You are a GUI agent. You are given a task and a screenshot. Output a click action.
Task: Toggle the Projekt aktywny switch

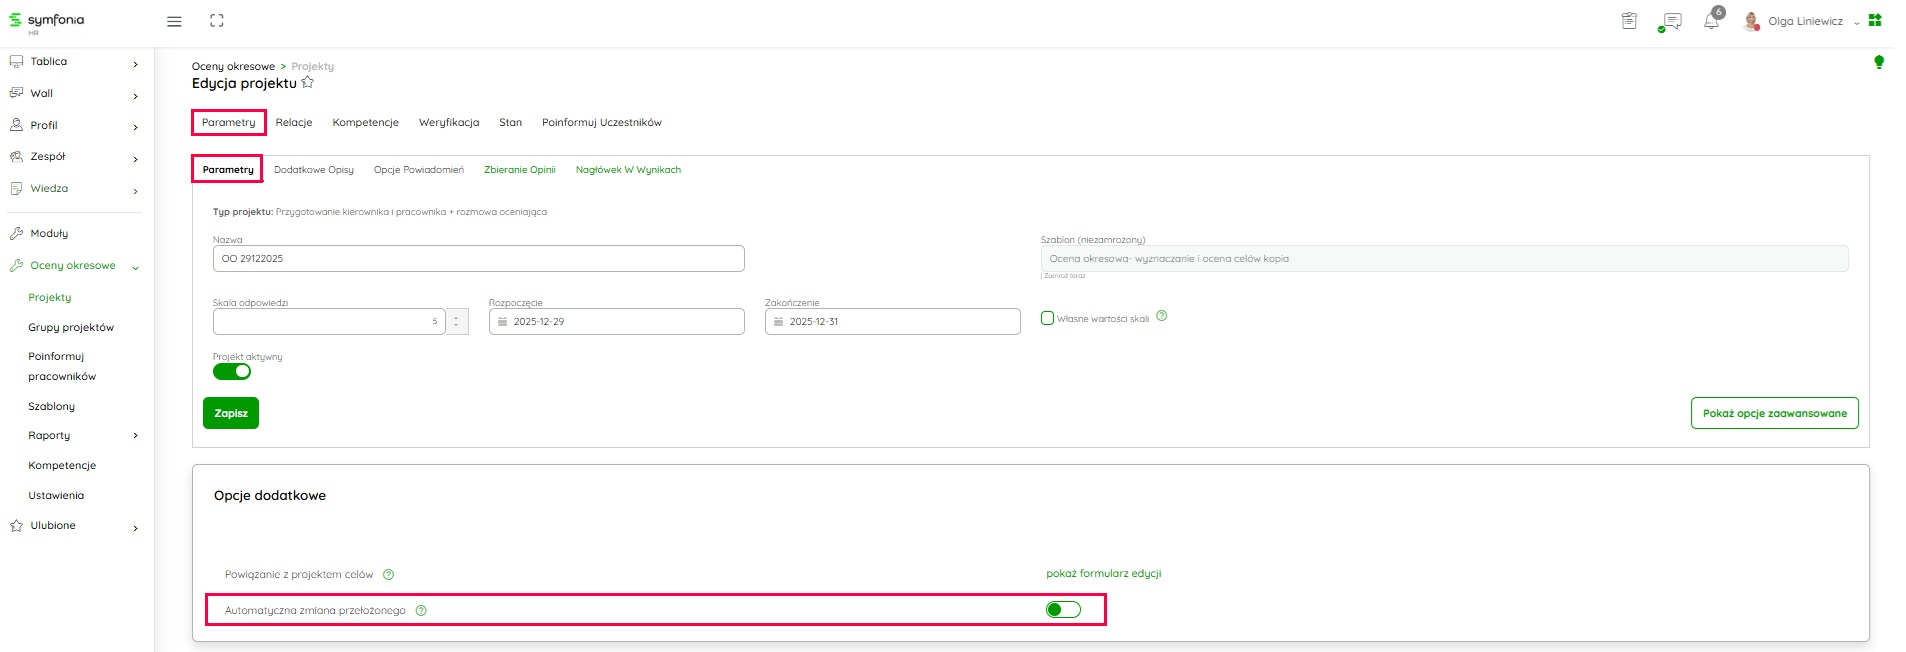tap(232, 372)
